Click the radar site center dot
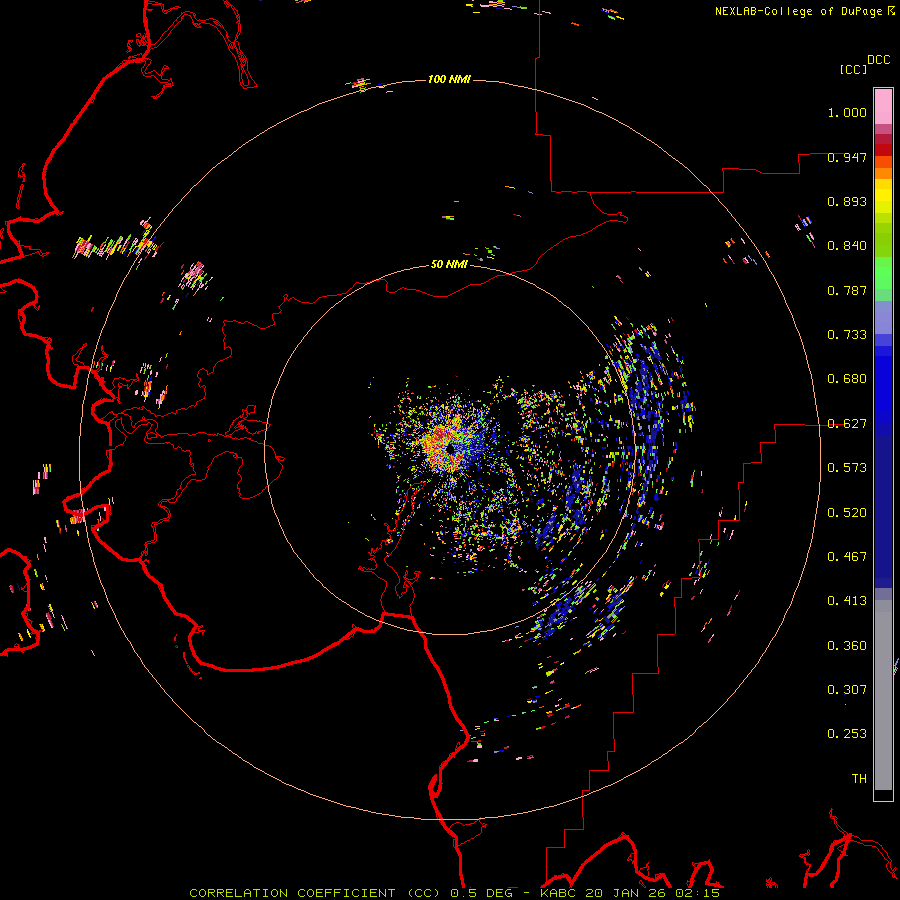The width and height of the screenshot is (900, 900). 451,448
